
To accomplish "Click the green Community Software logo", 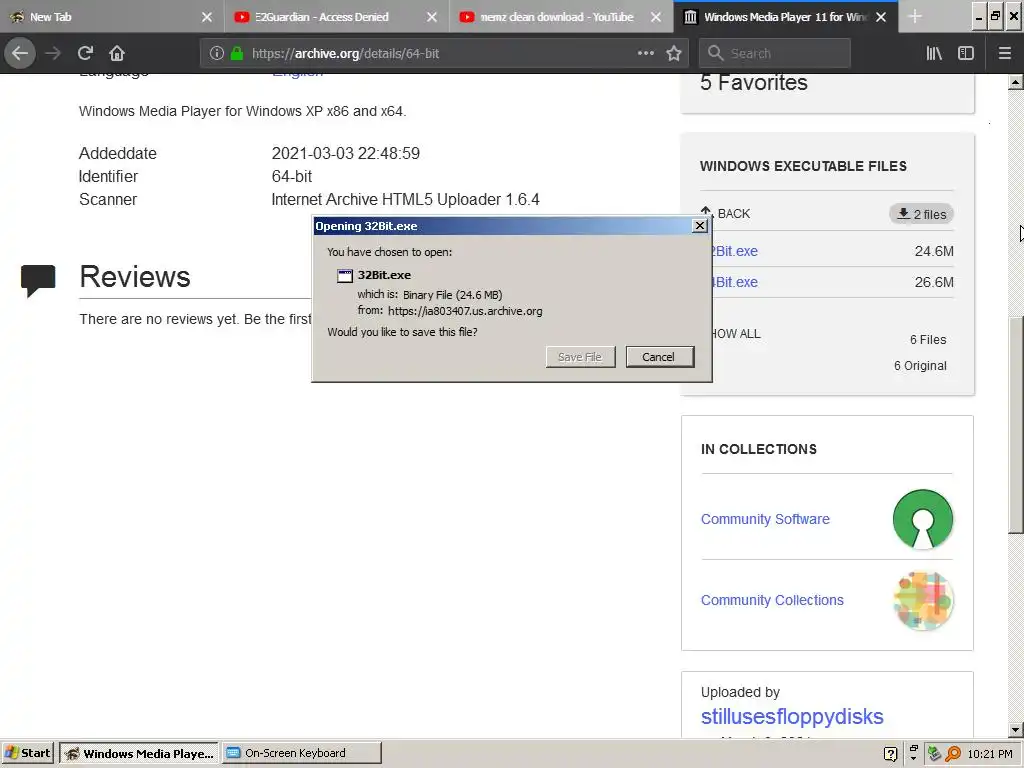I will click(x=923, y=519).
